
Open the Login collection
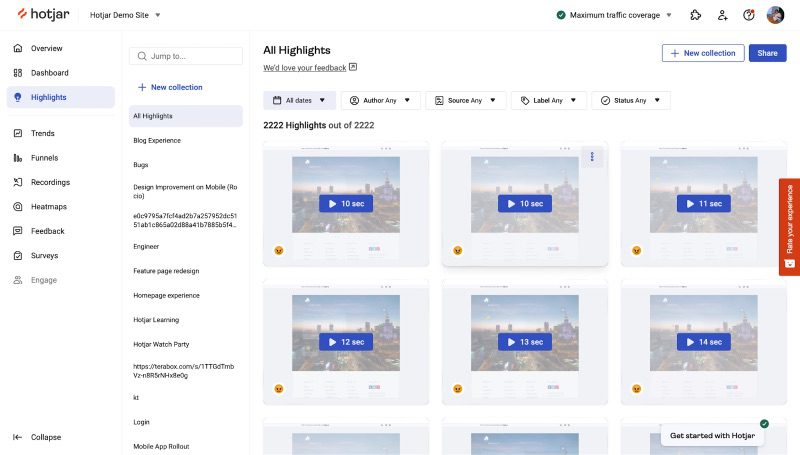pyautogui.click(x=186, y=422)
